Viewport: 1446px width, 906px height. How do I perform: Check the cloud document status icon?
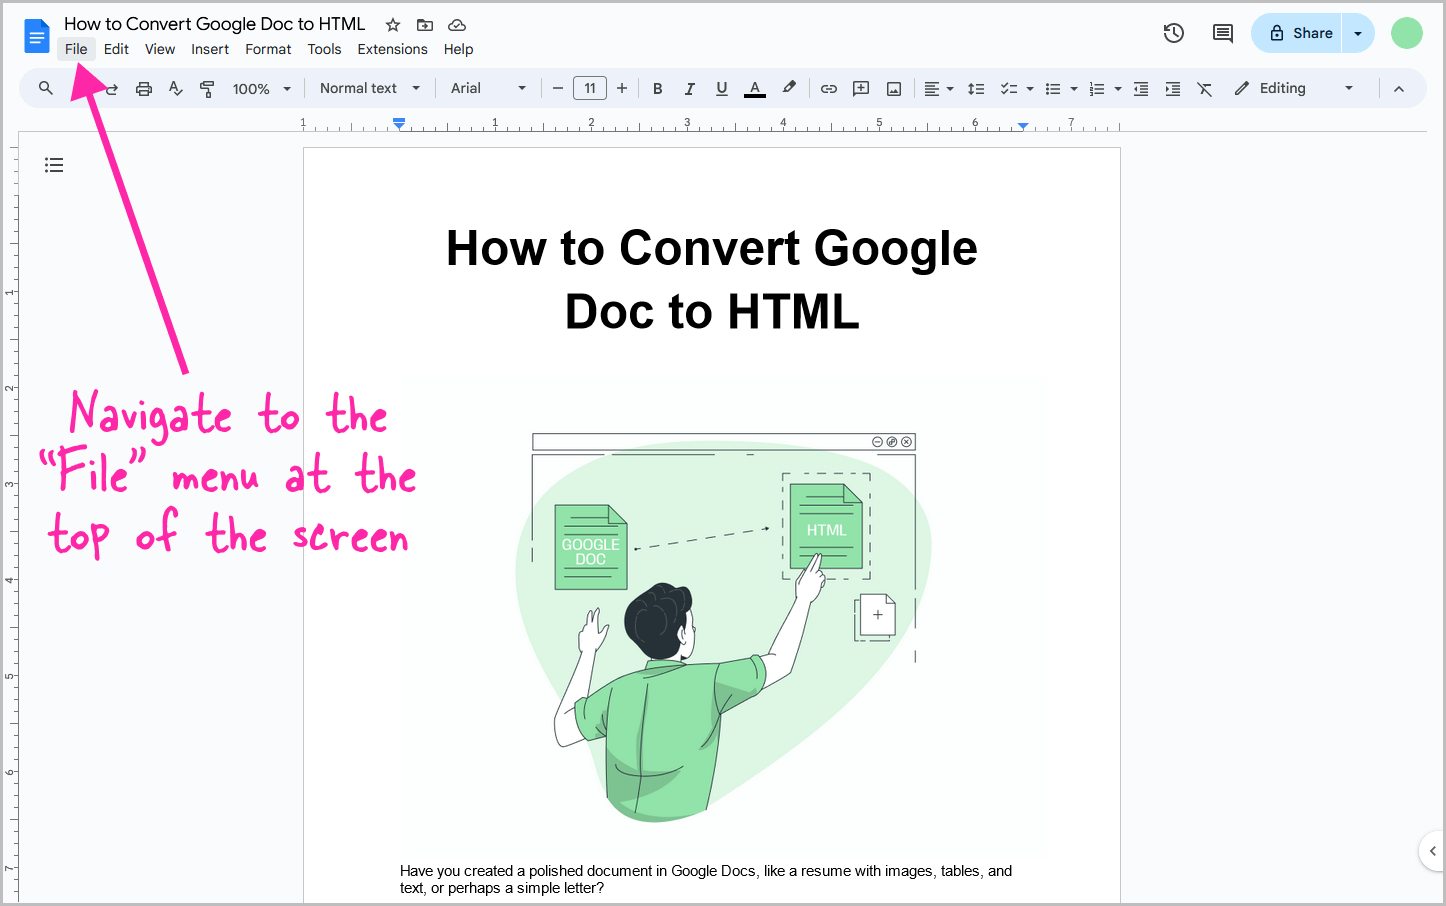click(457, 25)
